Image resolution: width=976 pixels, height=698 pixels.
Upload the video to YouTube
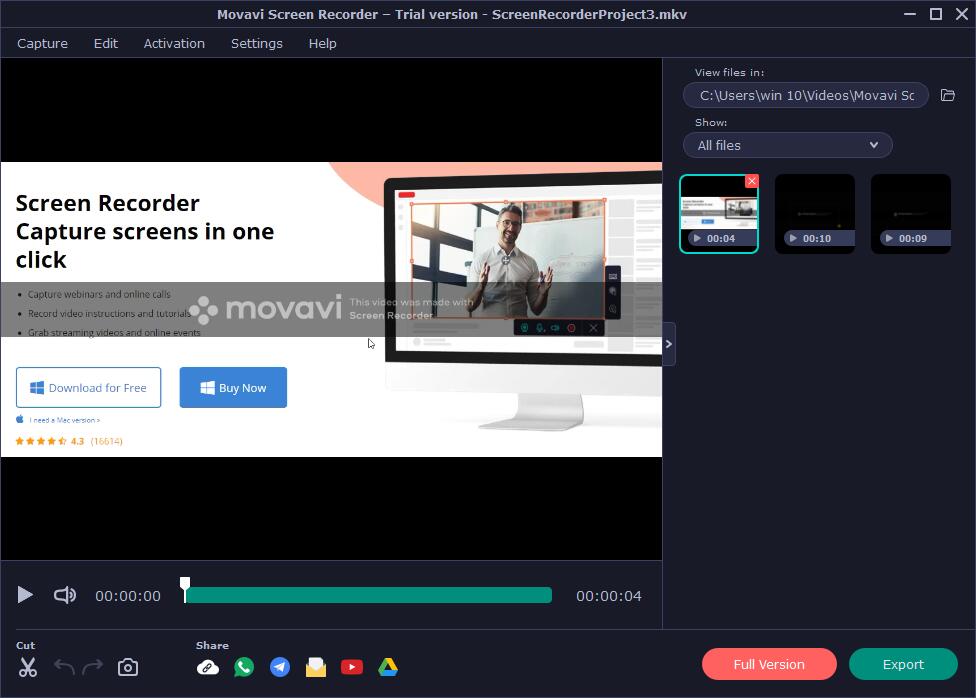coord(352,667)
